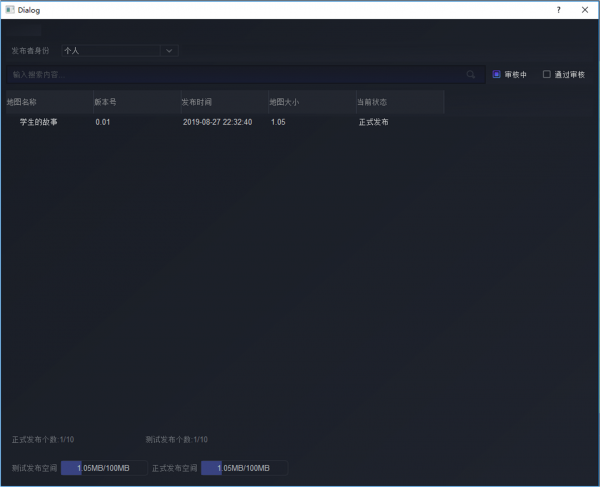Viewport: 600px width, 487px height.
Task: Click the search magnifier icon
Action: pos(471,75)
